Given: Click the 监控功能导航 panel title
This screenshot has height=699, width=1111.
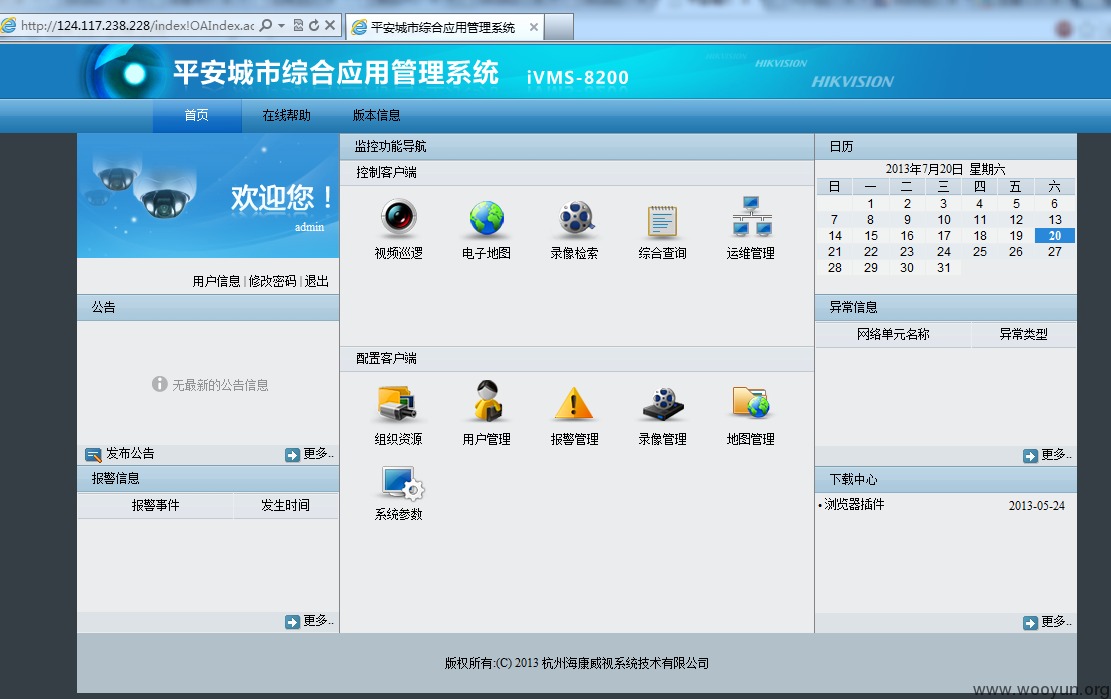Looking at the screenshot, I should 390,147.
